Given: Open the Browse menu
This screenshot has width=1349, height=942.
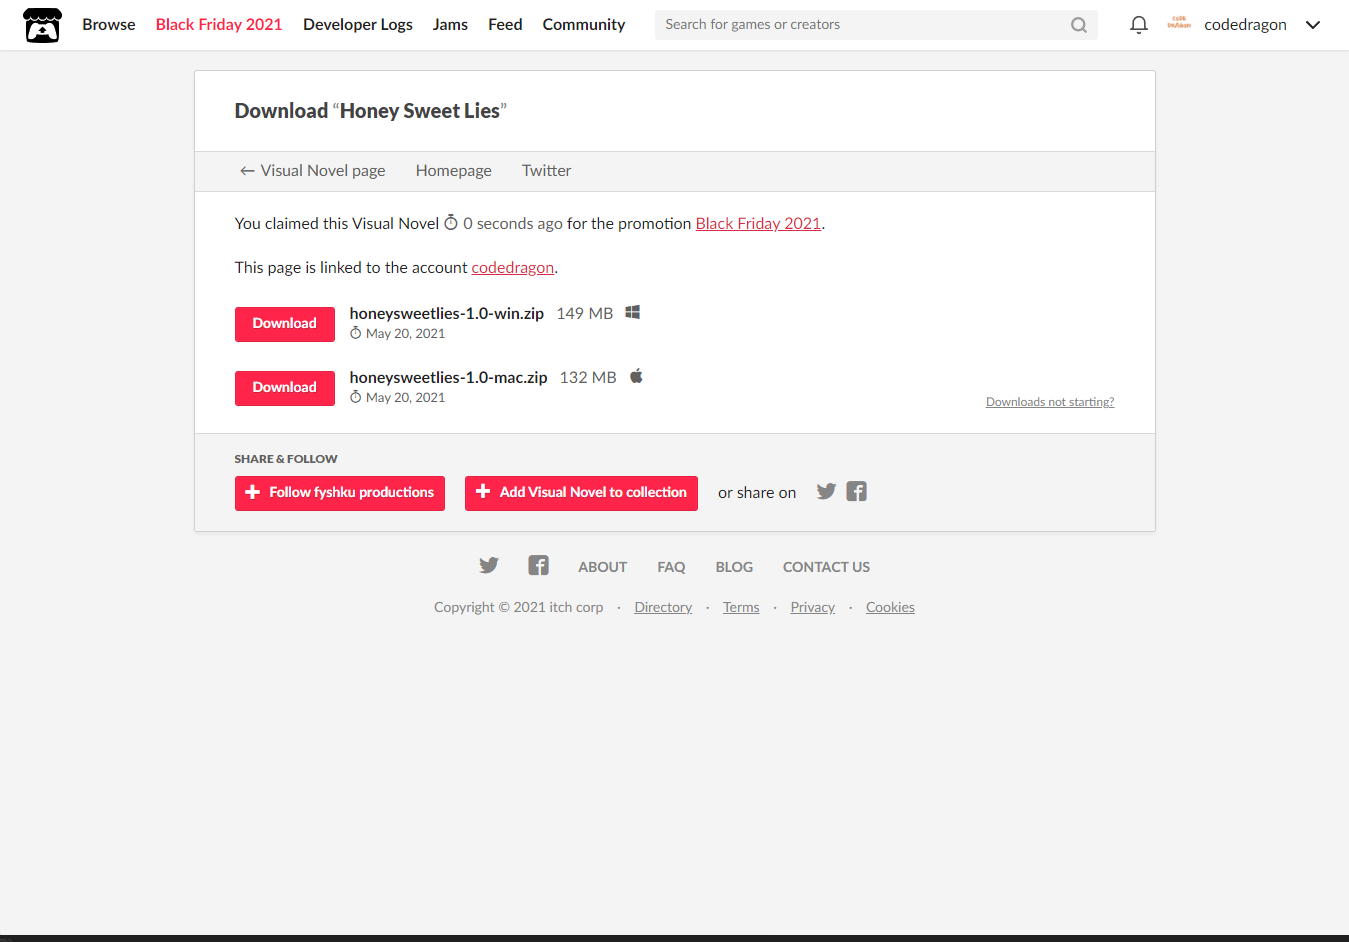Looking at the screenshot, I should pyautogui.click(x=109, y=24).
